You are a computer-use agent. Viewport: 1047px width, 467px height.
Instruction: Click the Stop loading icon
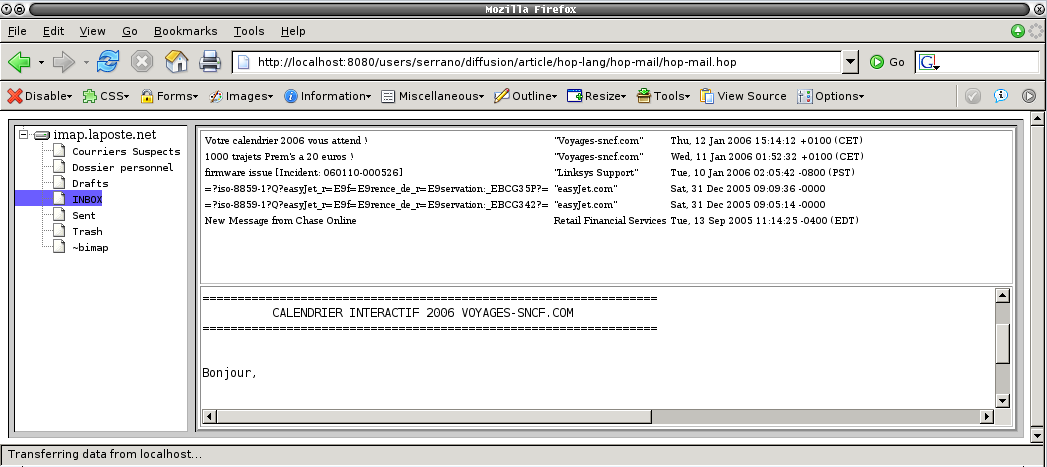point(142,61)
